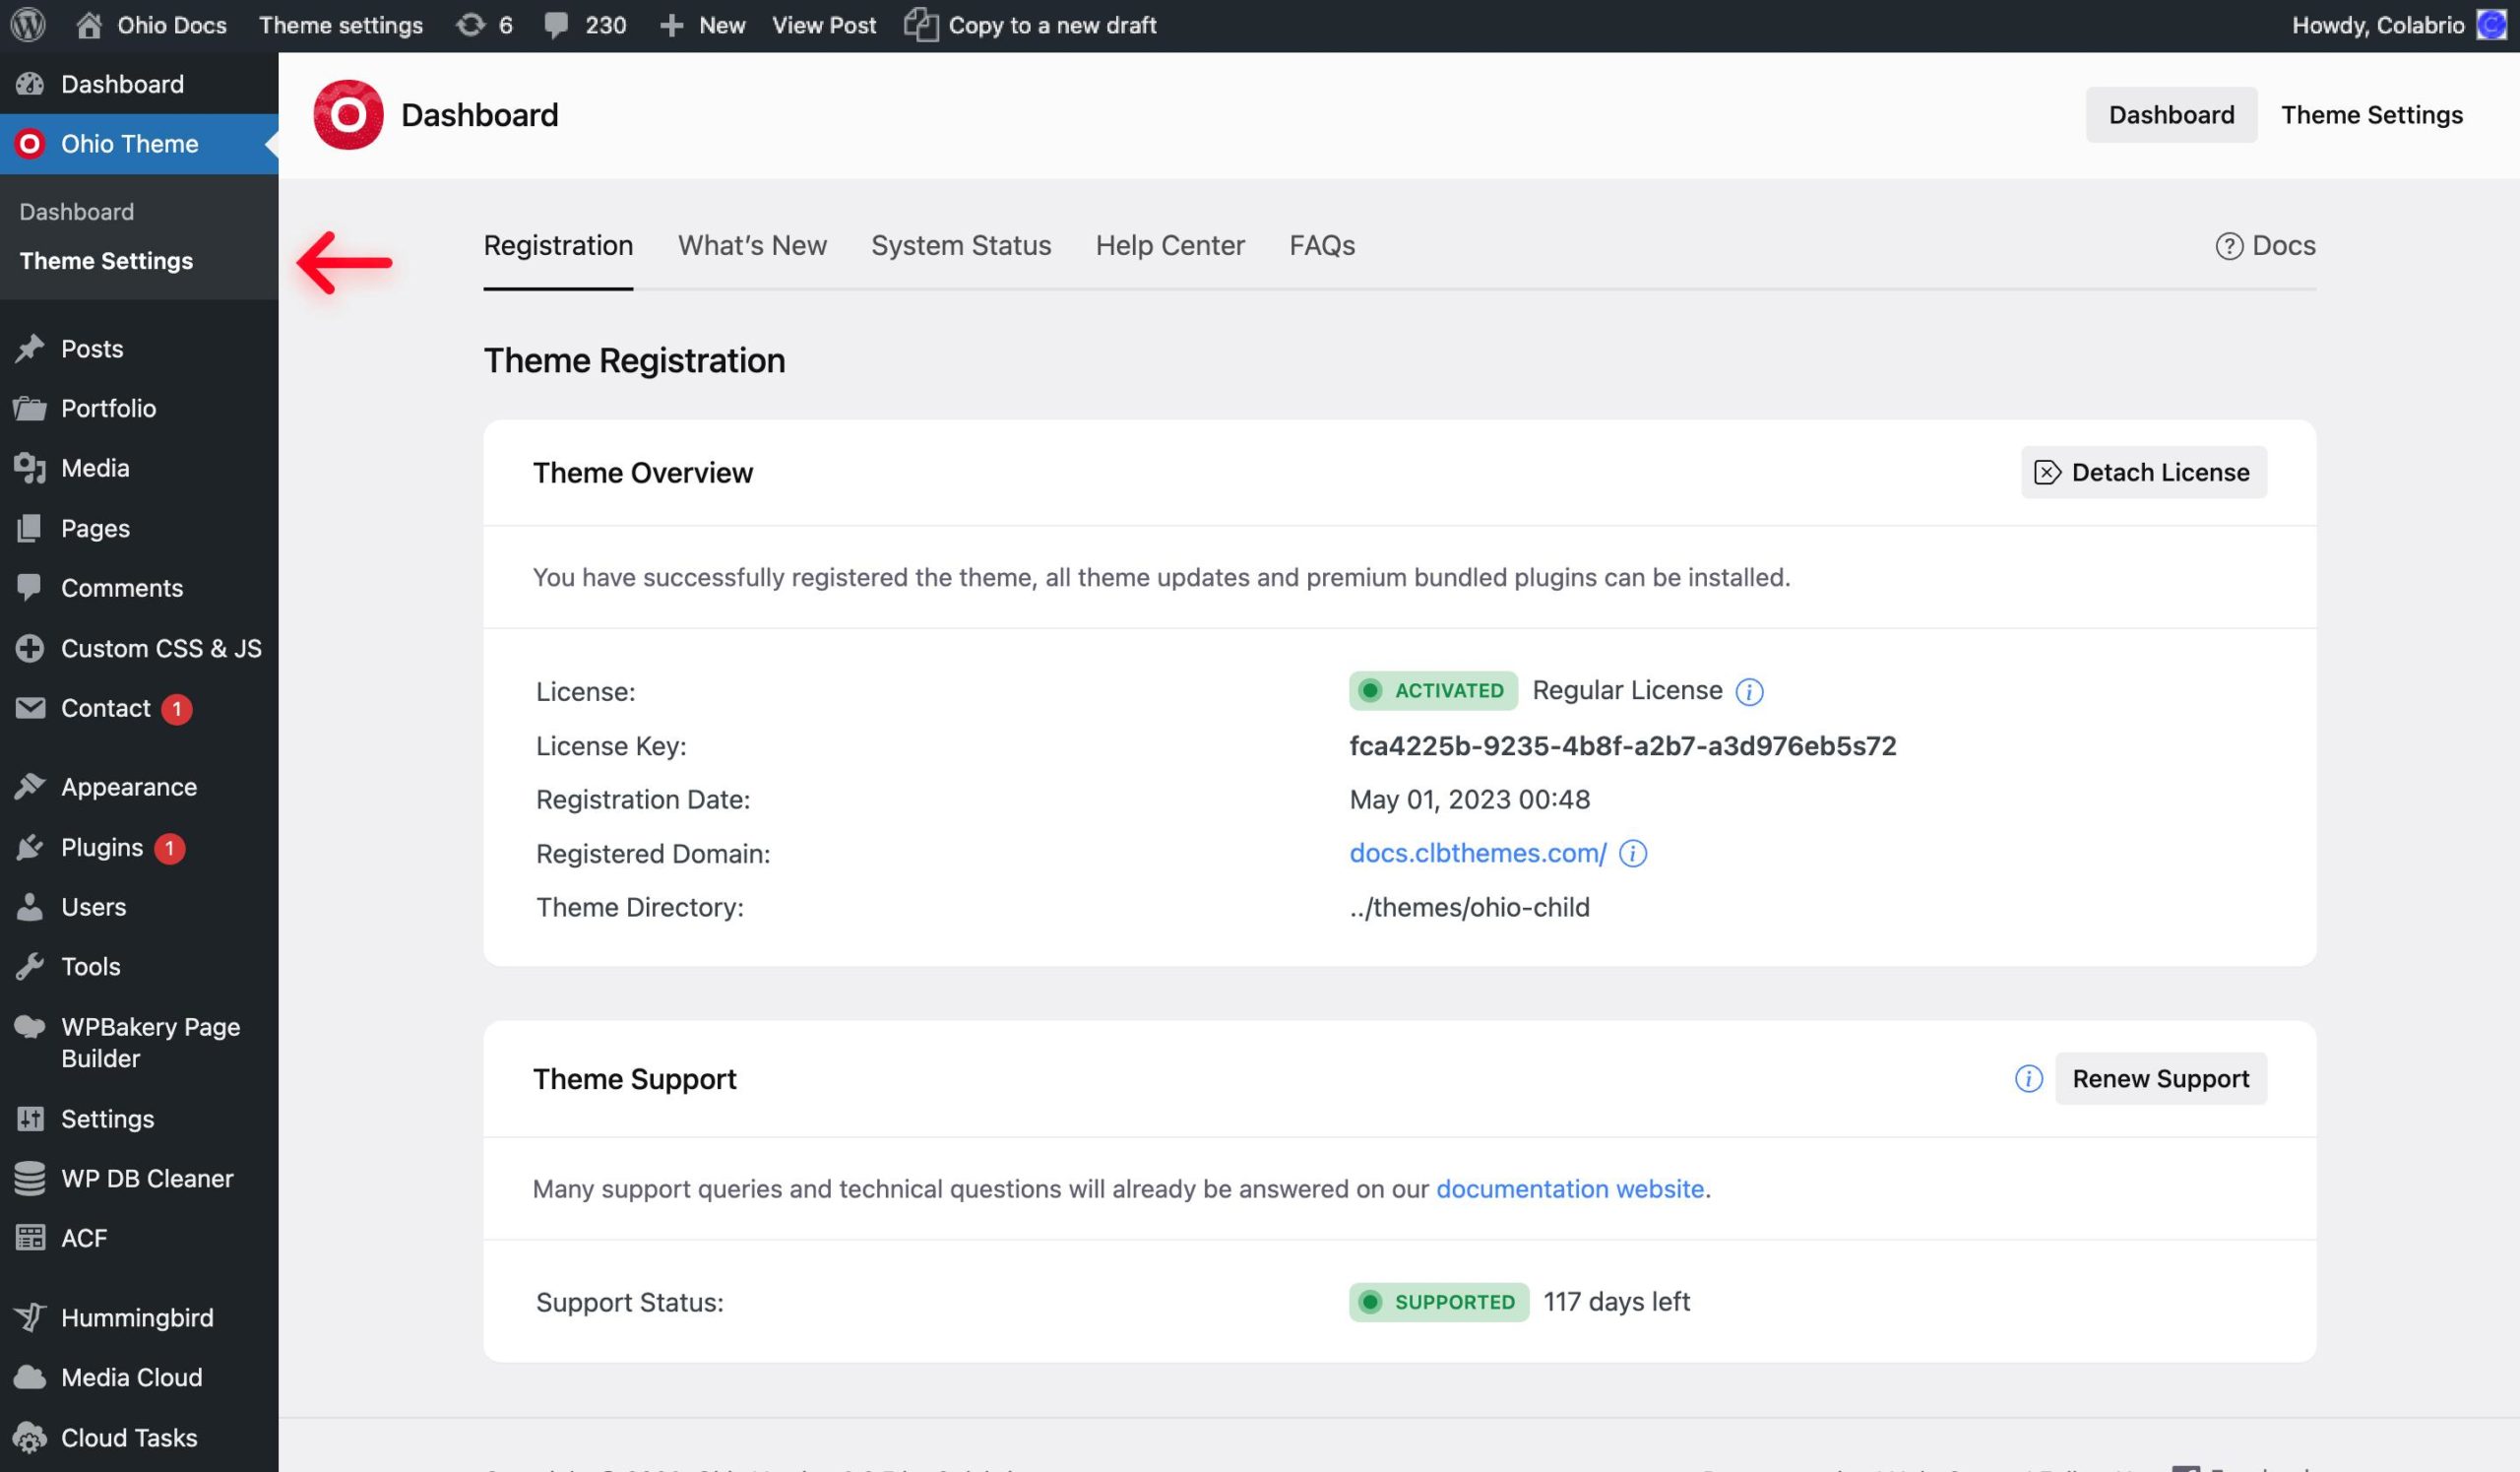Screen dimensions: 2520x1472
Task: Click the Custom CSS & JS plus icon
Action: point(30,648)
